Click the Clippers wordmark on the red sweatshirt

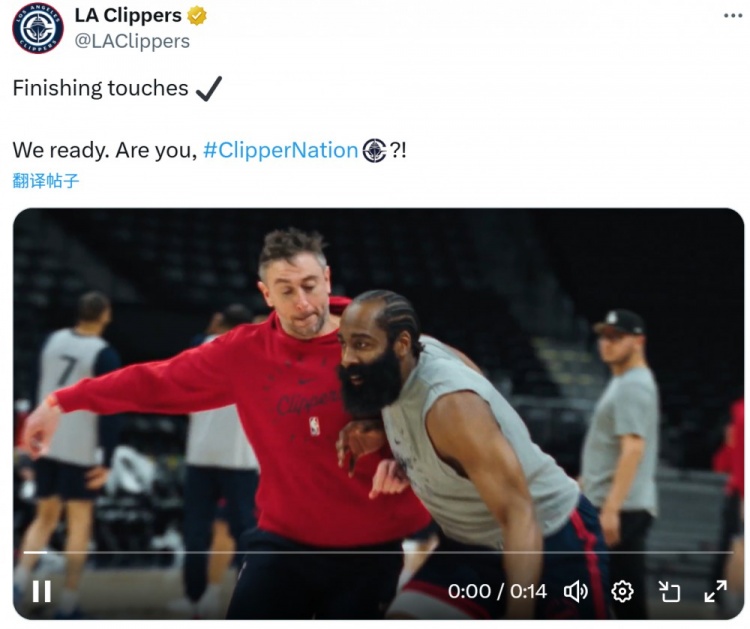(x=309, y=402)
